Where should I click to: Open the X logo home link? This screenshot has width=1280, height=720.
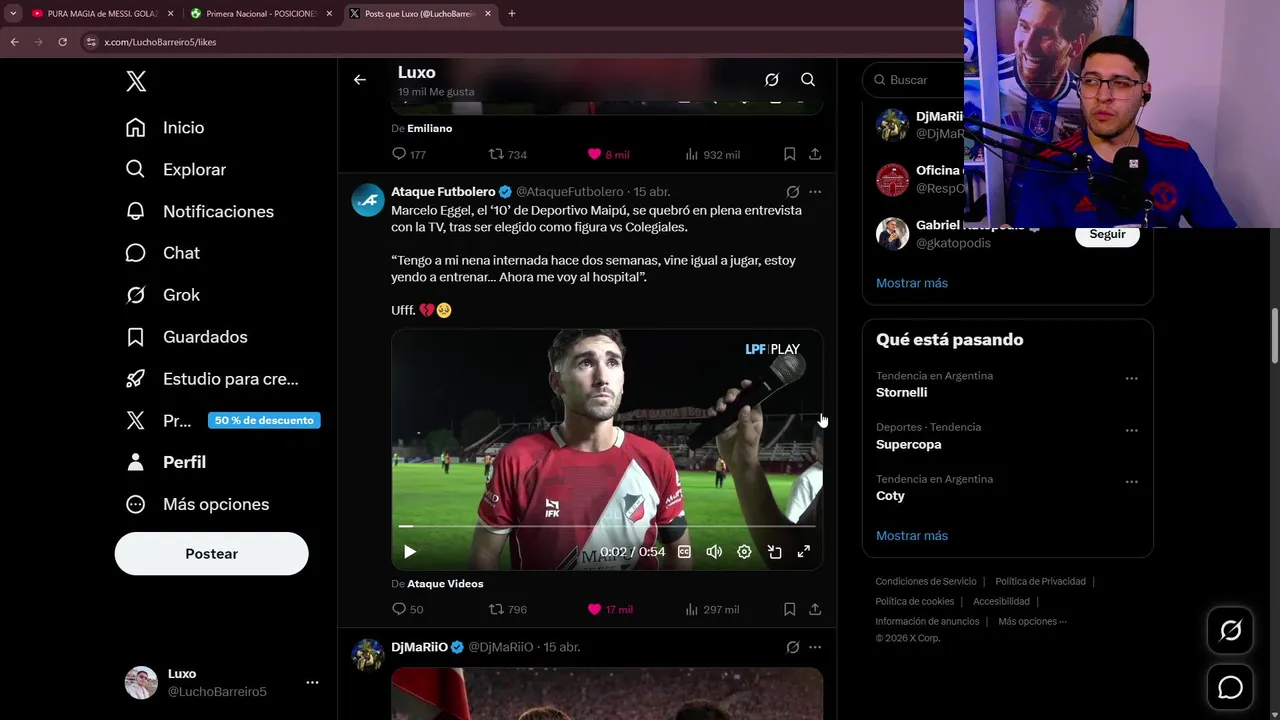pyautogui.click(x=136, y=81)
